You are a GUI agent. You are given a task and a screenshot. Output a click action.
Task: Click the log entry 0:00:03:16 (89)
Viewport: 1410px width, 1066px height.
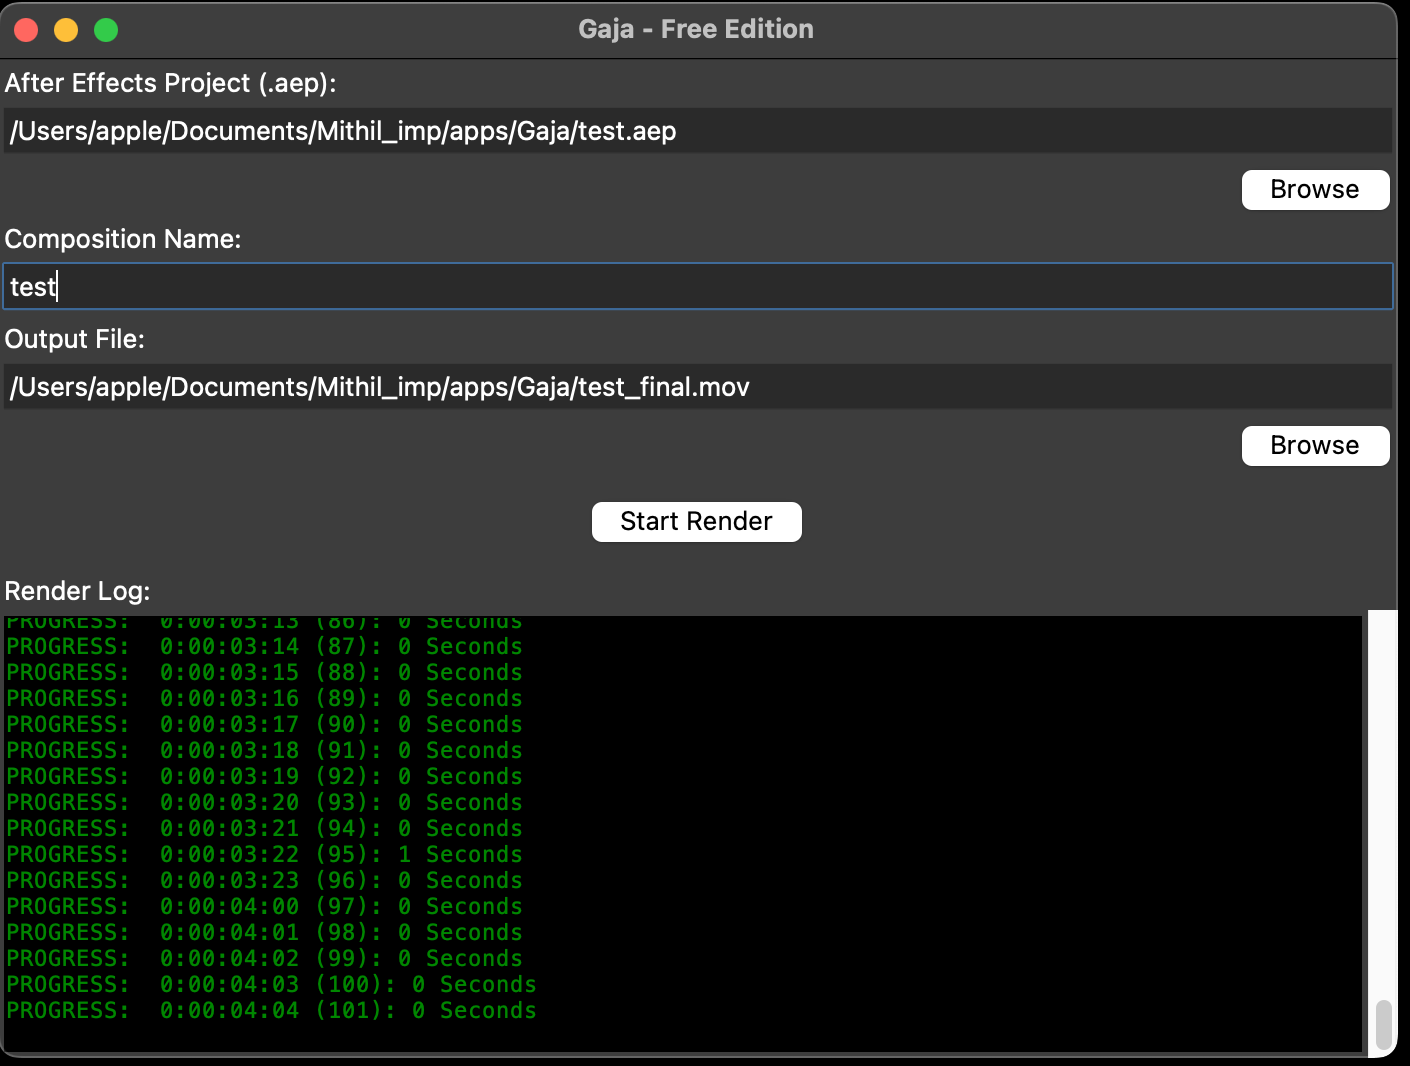tap(264, 699)
